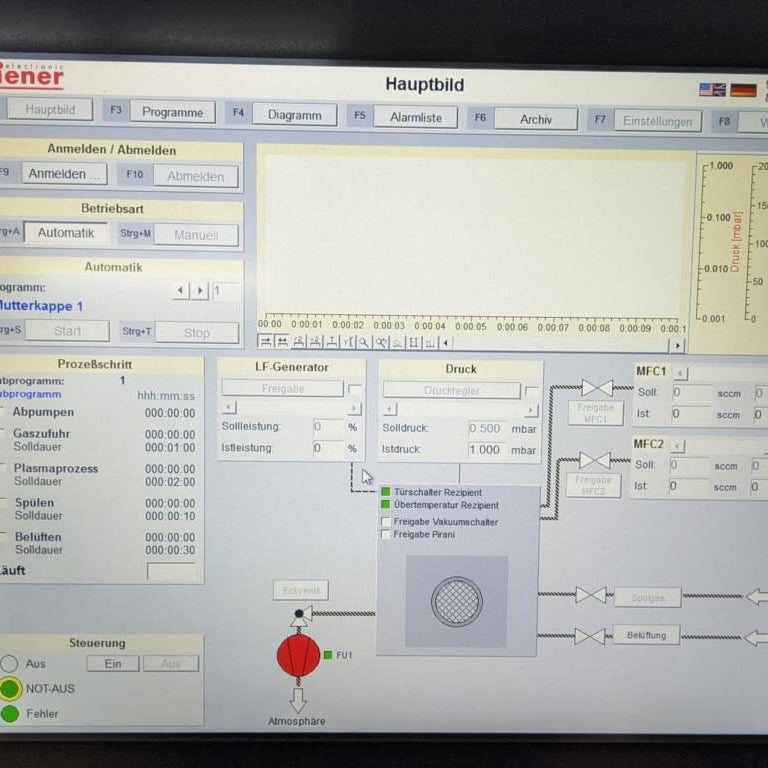Click Druck slider left arrow
The height and width of the screenshot is (768, 768).
(x=390, y=408)
